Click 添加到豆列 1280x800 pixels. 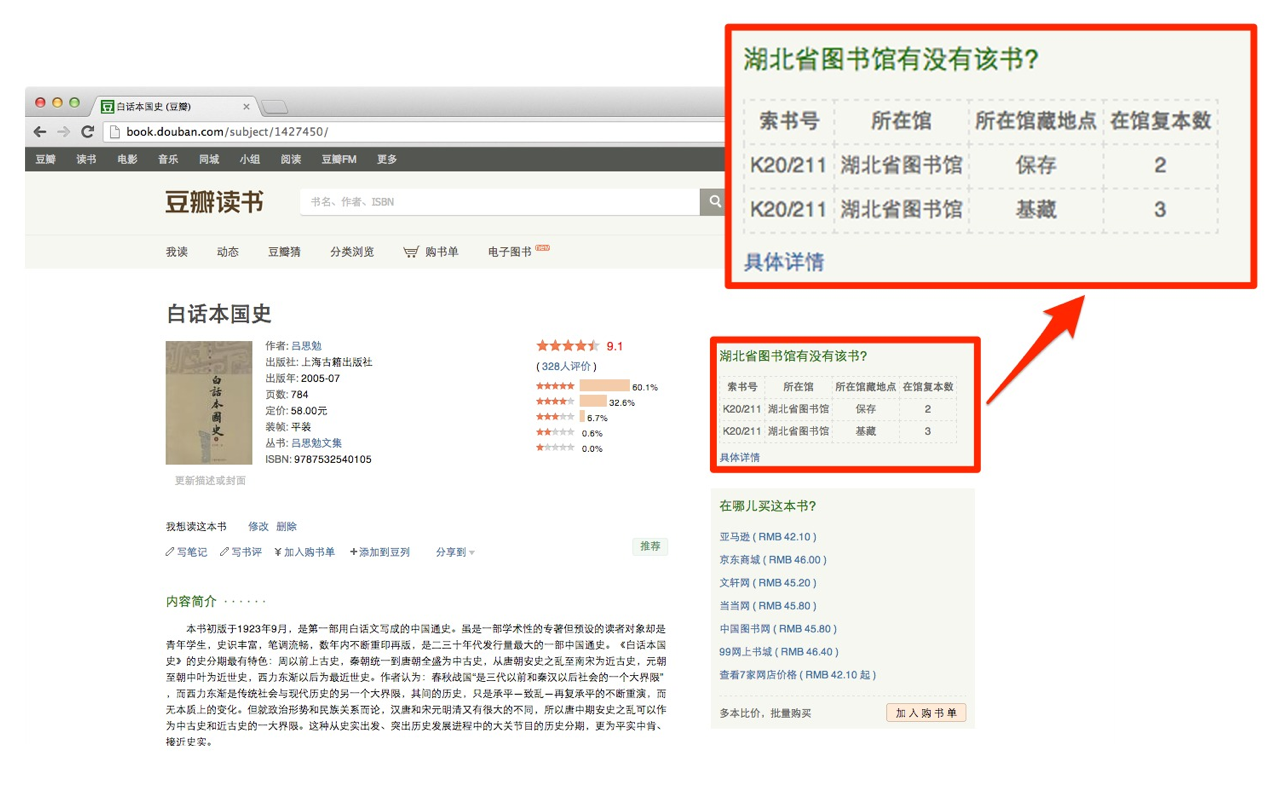[385, 552]
